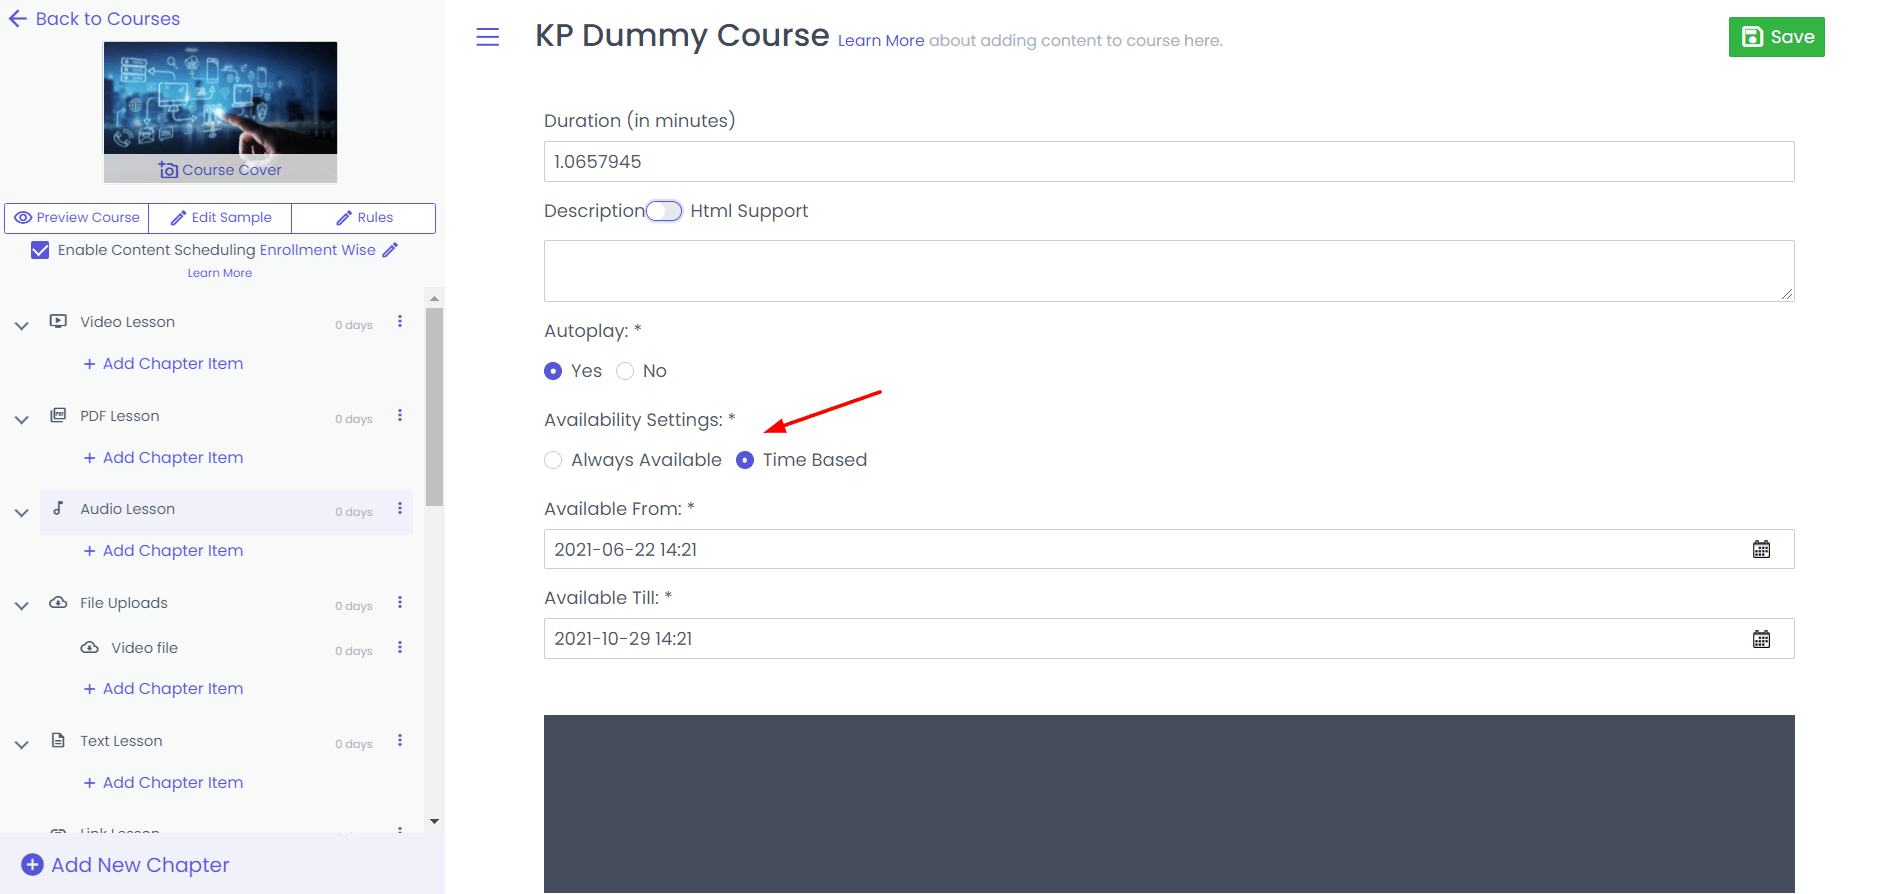
Task: Open the Preview Course tab
Action: 77,218
